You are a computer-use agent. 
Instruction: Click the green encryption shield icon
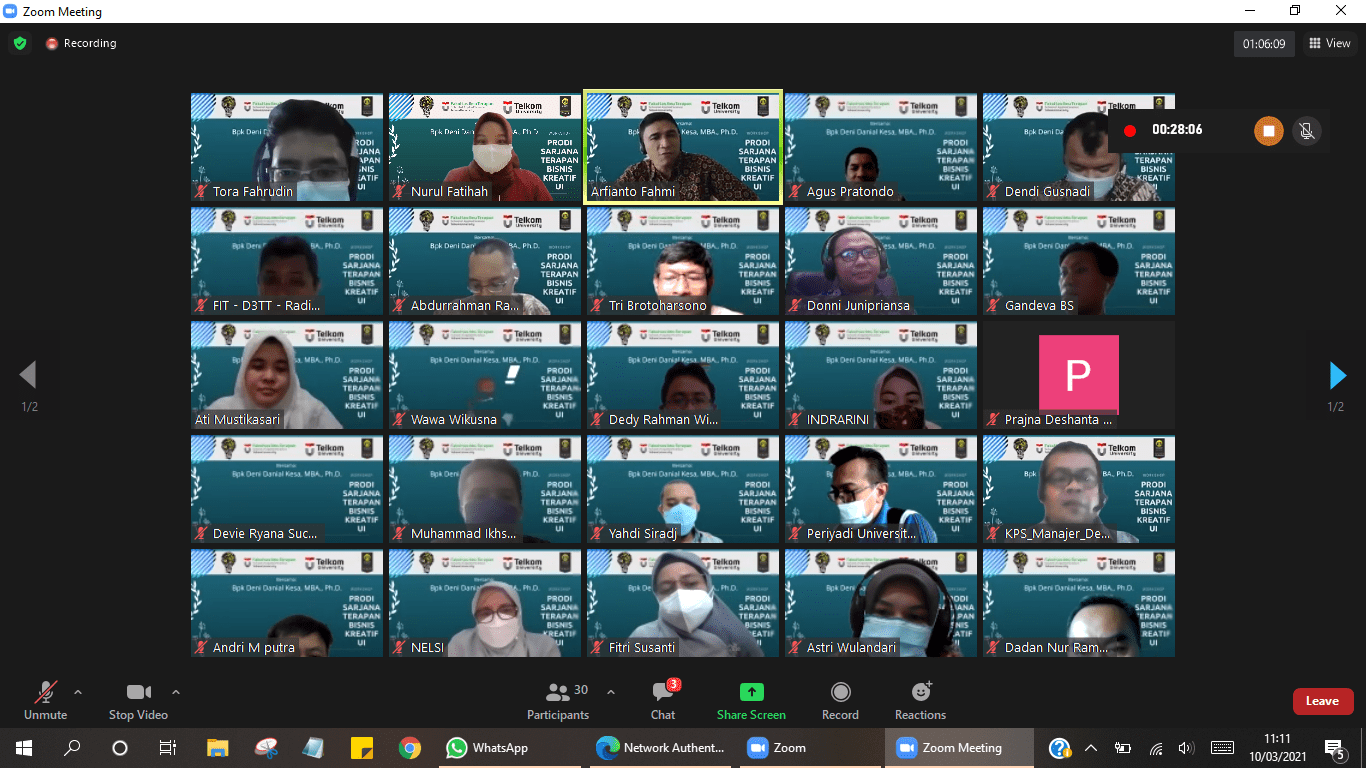20,43
